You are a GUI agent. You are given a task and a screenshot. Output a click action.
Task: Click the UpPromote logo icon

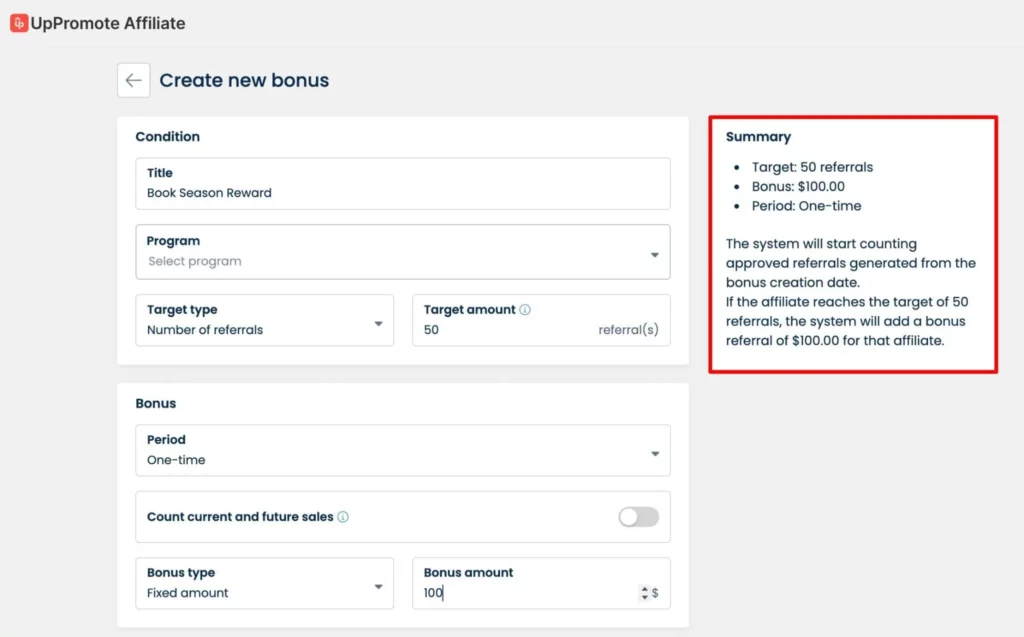point(19,23)
